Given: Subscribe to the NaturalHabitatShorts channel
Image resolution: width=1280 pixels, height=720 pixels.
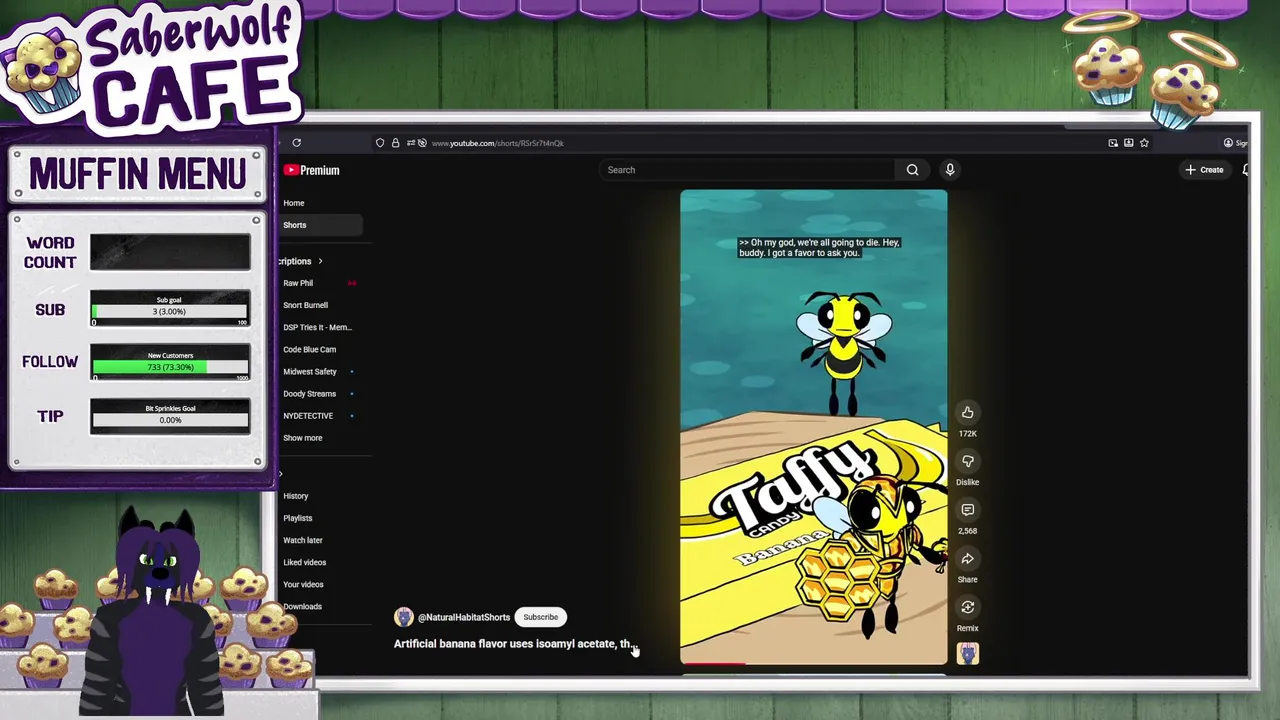Looking at the screenshot, I should pyautogui.click(x=540, y=617).
